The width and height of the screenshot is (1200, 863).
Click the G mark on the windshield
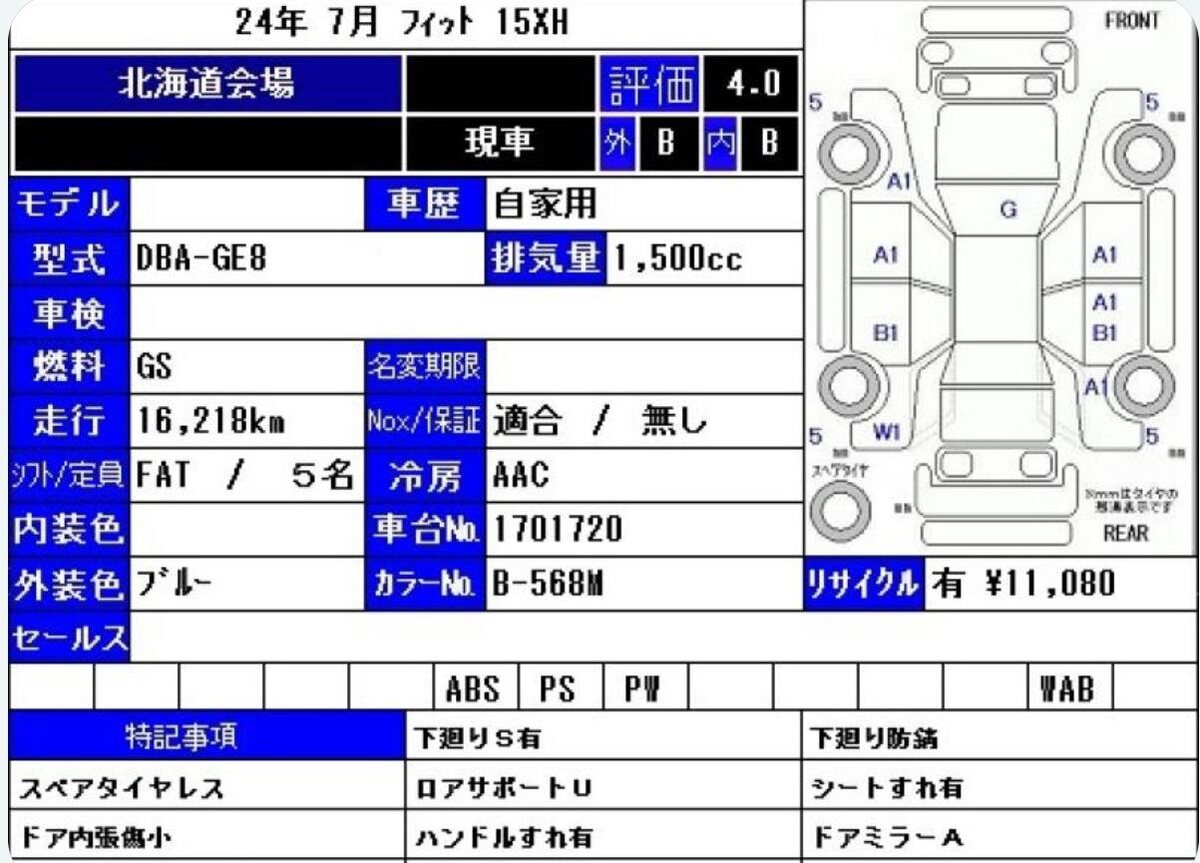1008,210
